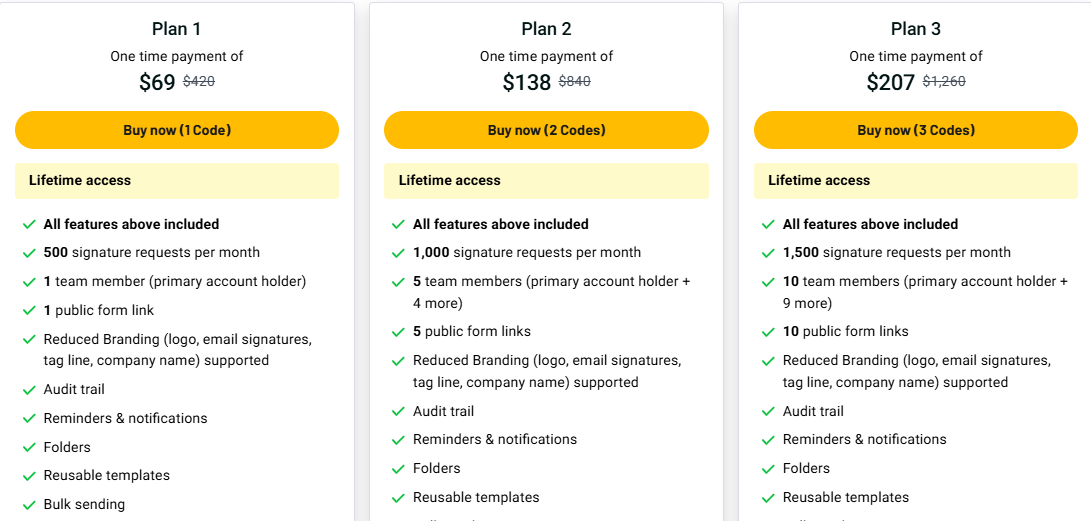Viewport: 1091px width, 521px height.
Task: Click checkmark beside Plan 3 Reusable templates
Action: click(x=768, y=498)
